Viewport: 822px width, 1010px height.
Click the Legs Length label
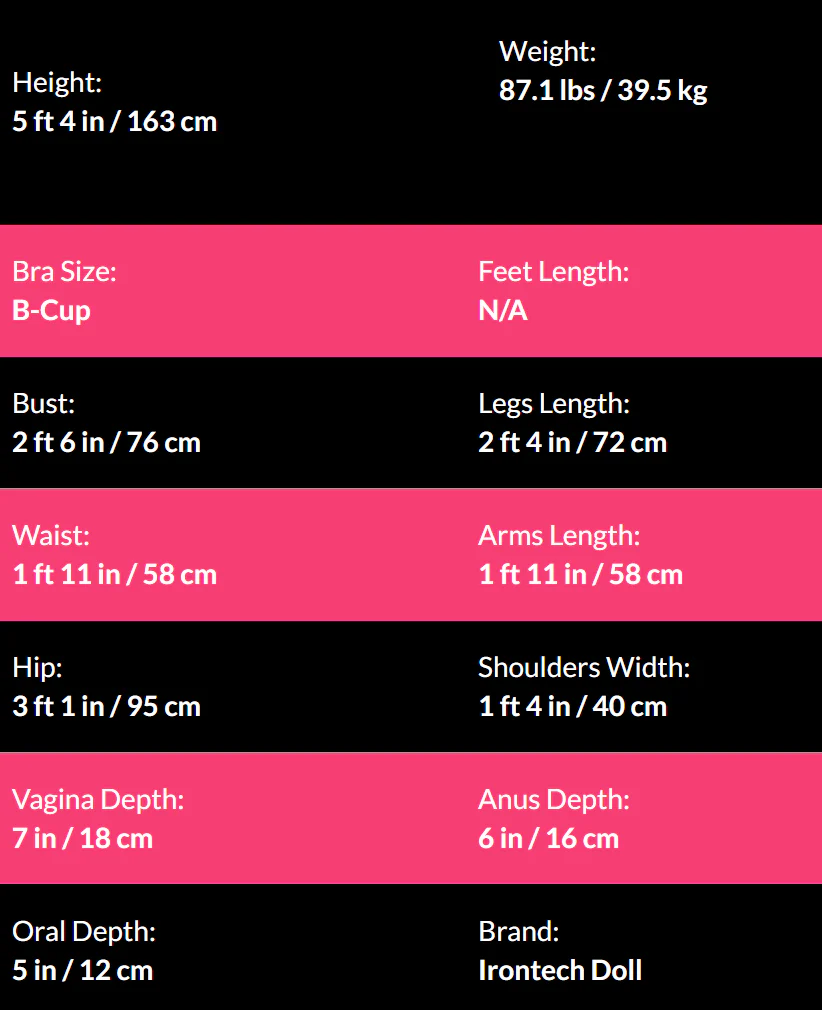click(553, 404)
